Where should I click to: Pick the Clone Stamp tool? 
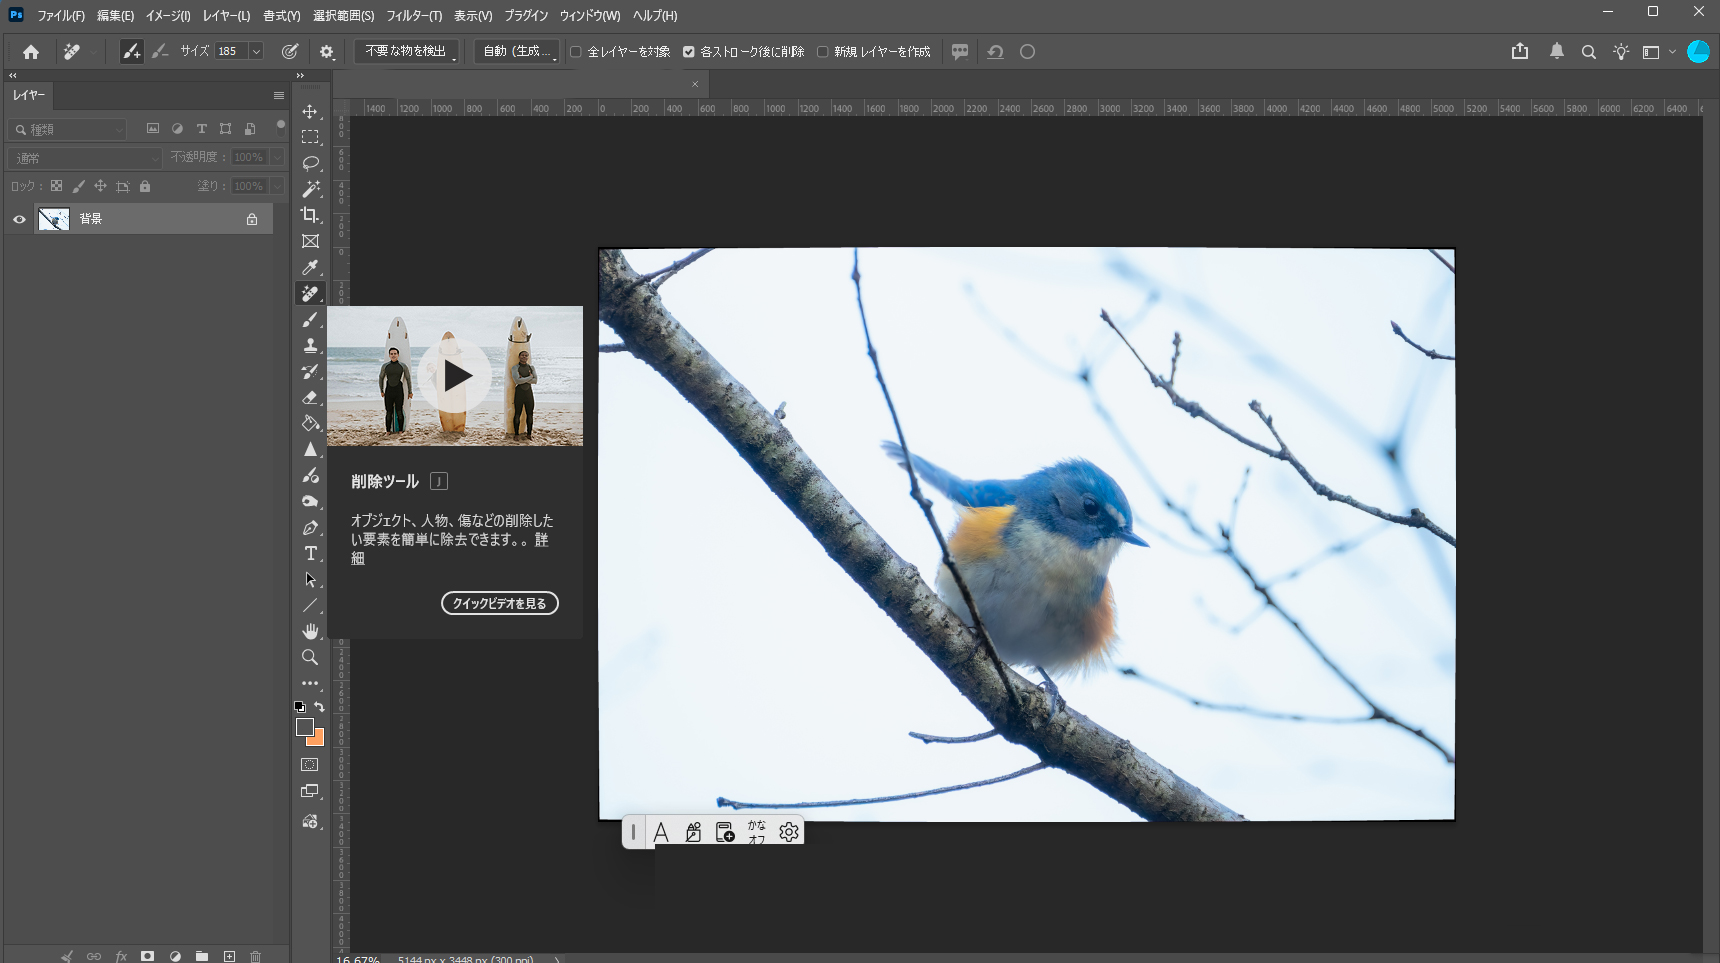click(x=311, y=345)
